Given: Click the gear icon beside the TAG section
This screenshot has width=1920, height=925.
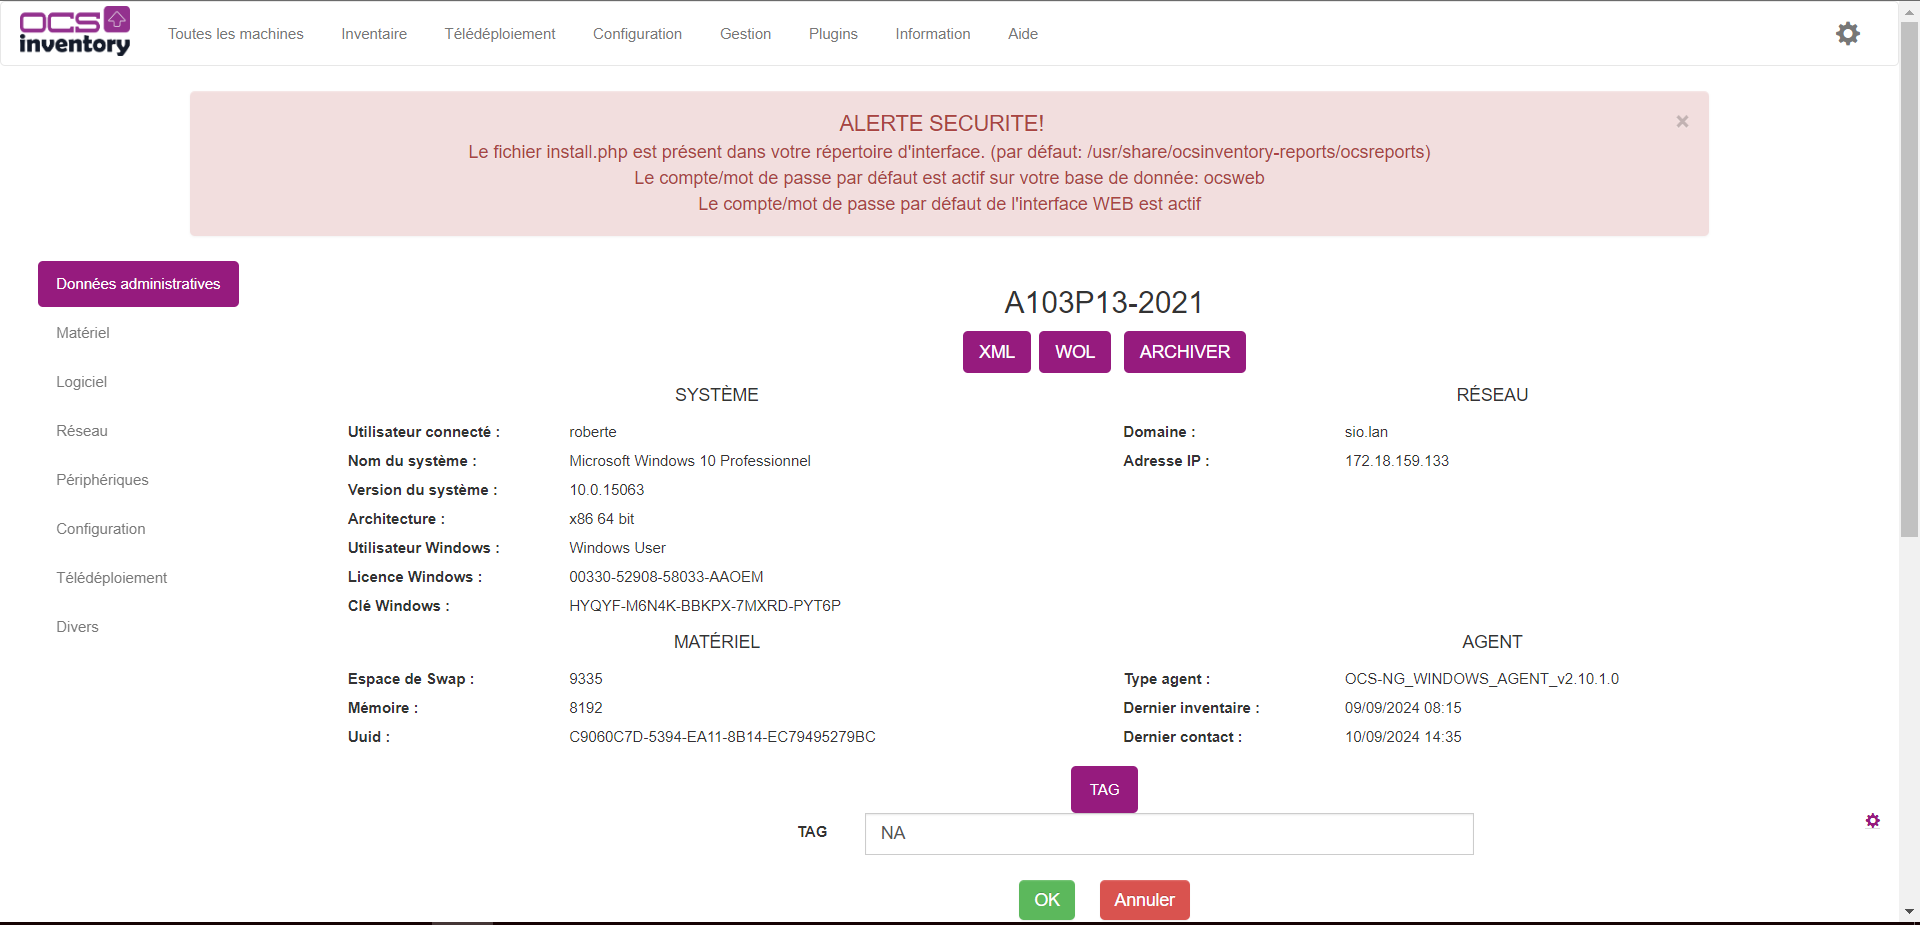Looking at the screenshot, I should coord(1872,820).
